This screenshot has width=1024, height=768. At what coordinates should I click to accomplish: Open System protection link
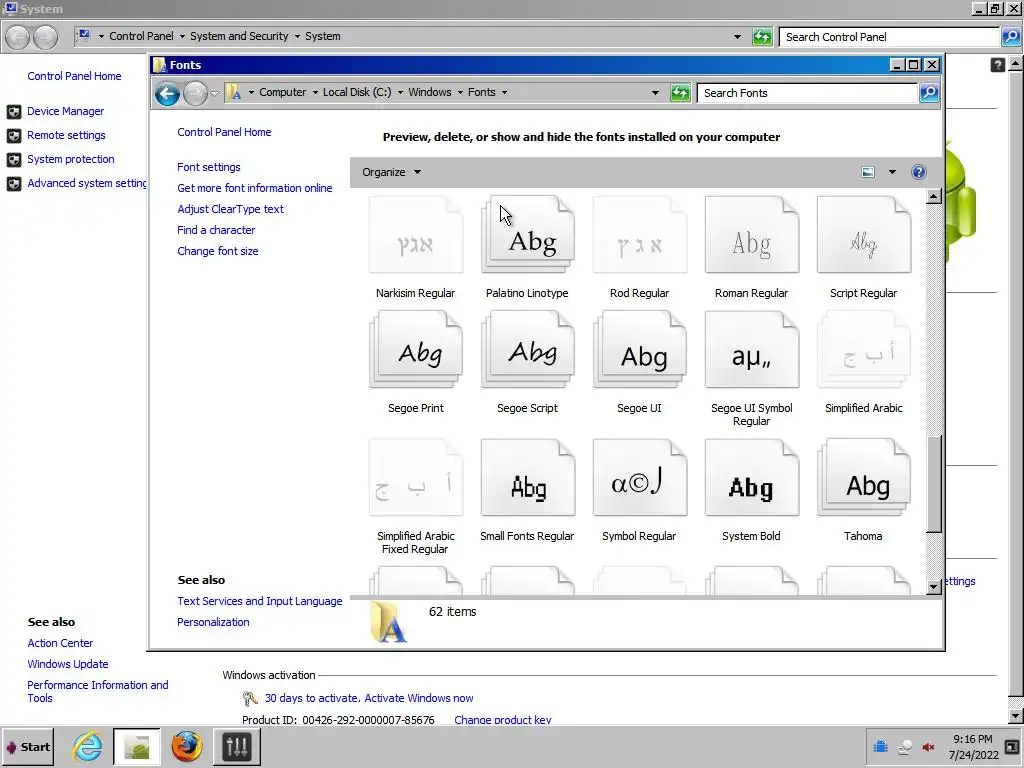[x=71, y=159]
